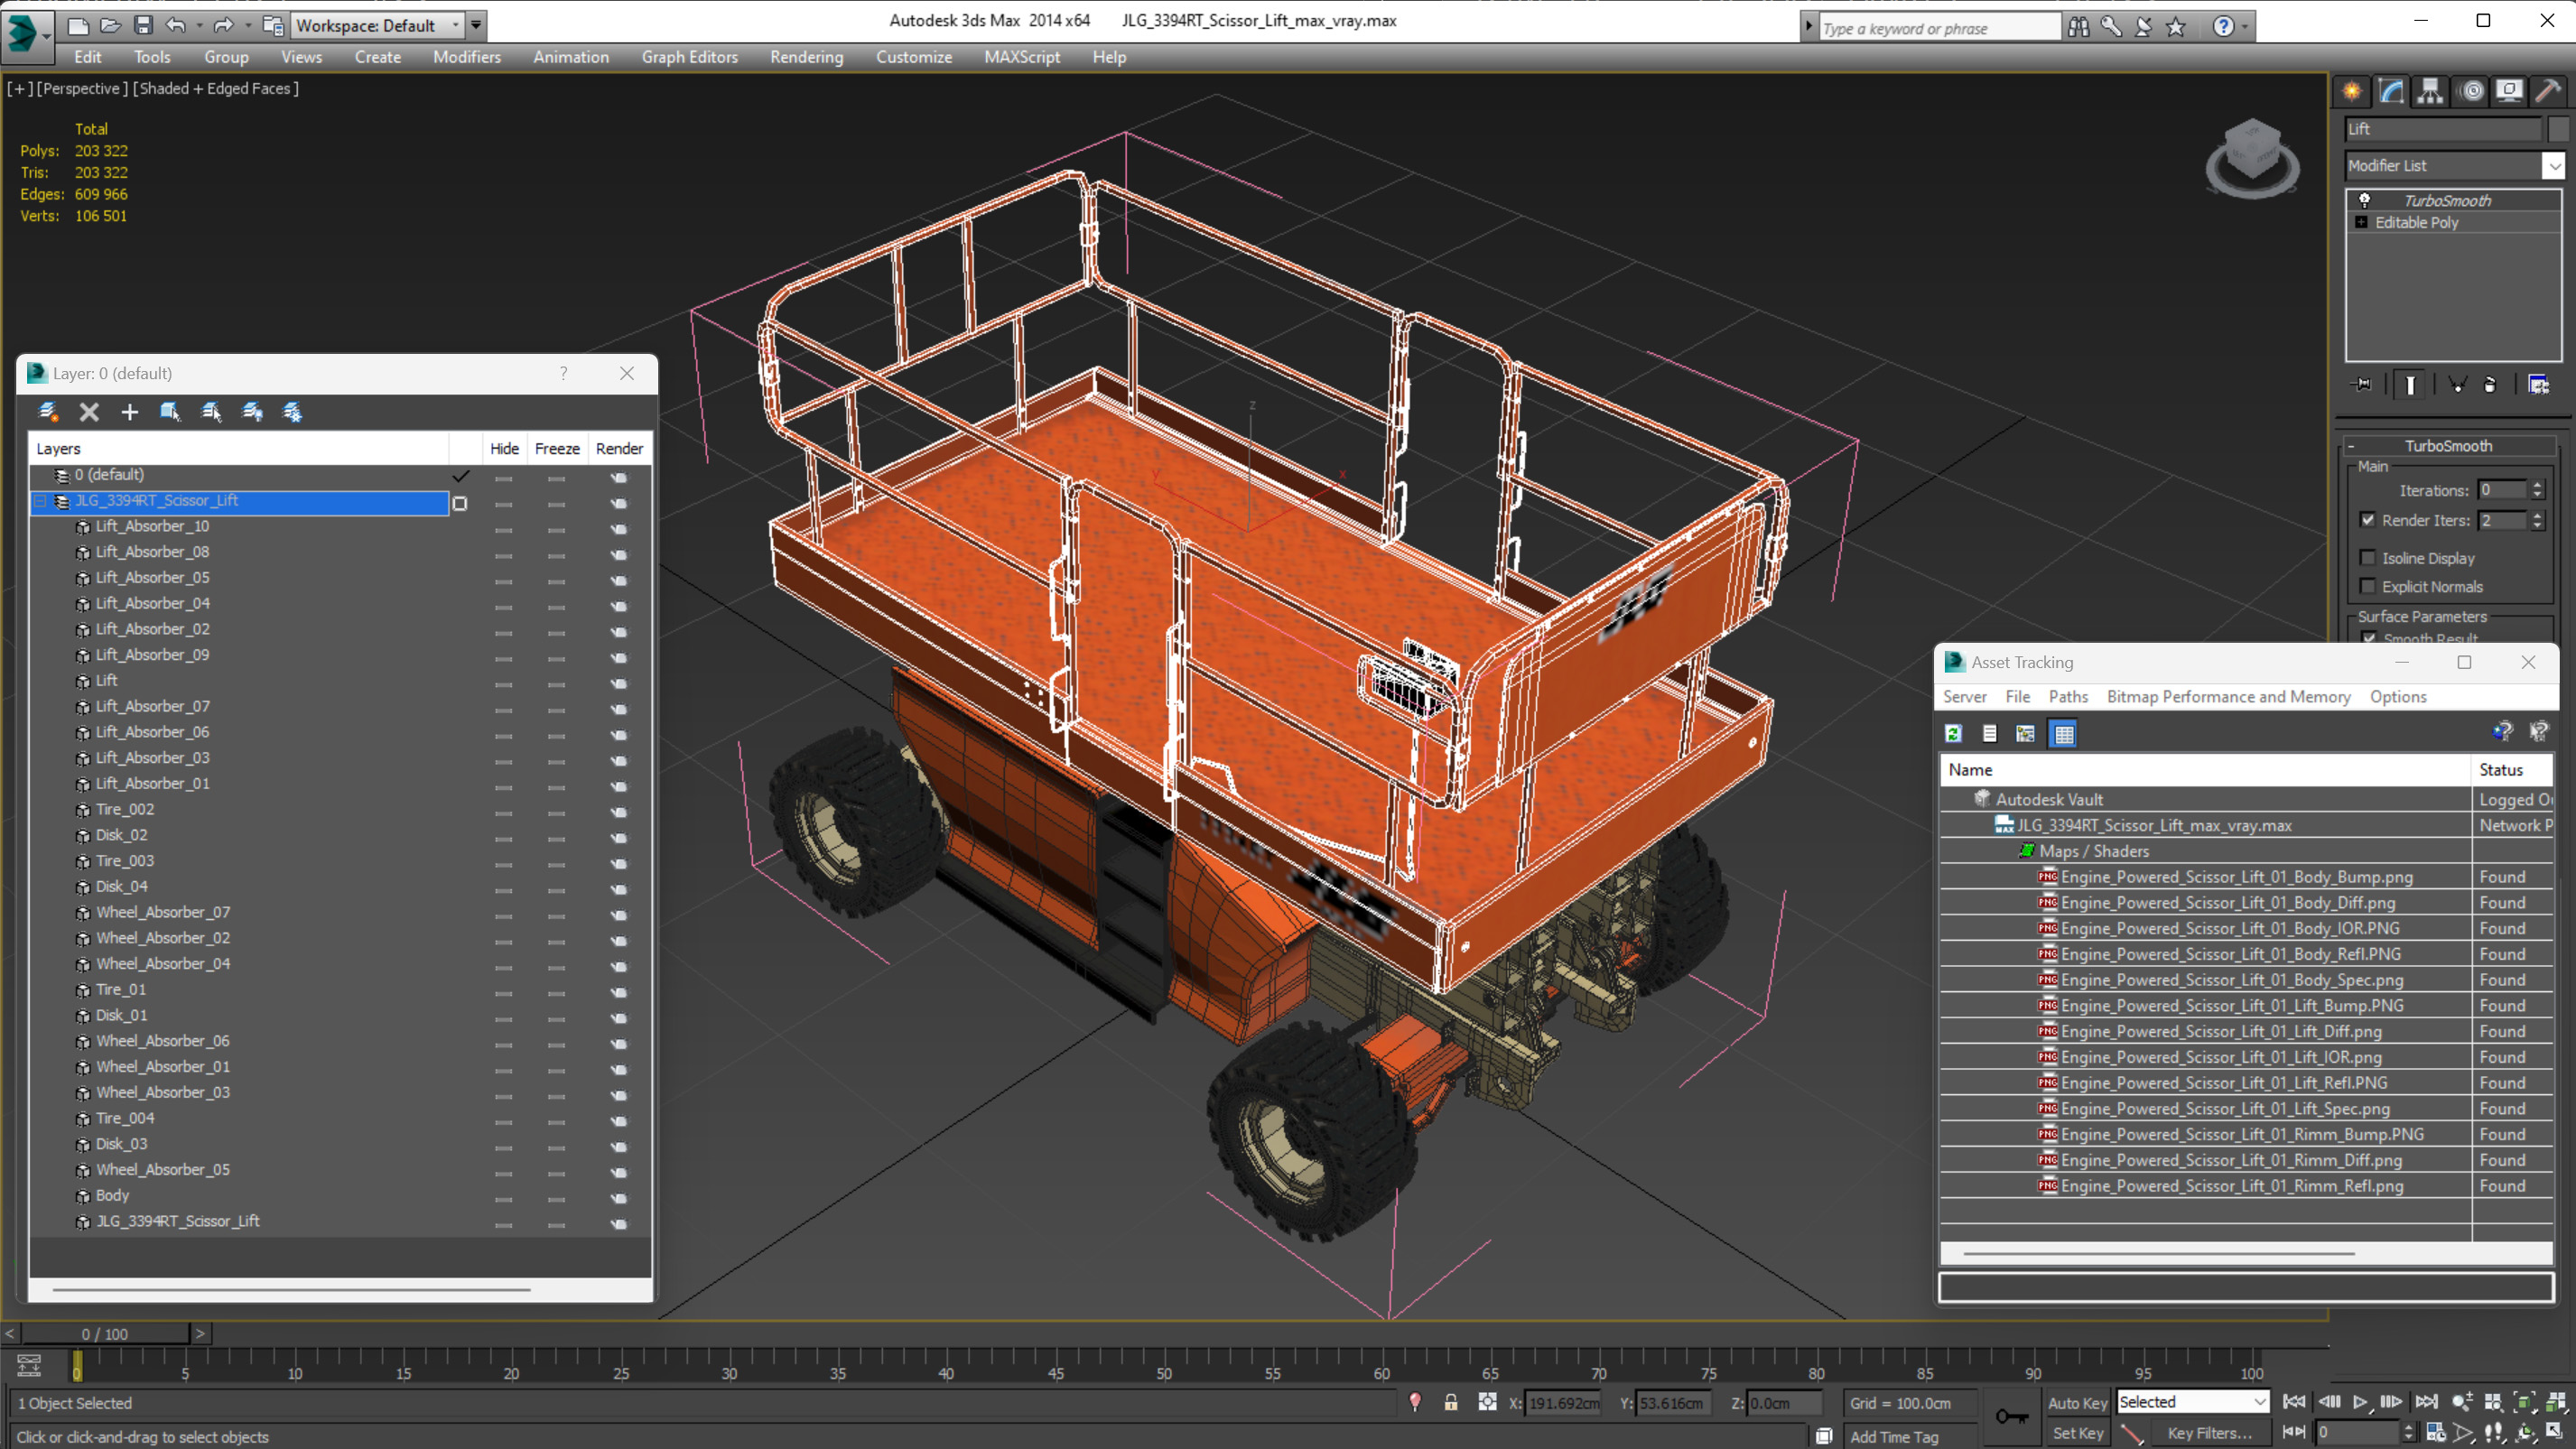Toggle Render teapot for Body row
This screenshot has height=1449, width=2576.
pyautogui.click(x=619, y=1196)
